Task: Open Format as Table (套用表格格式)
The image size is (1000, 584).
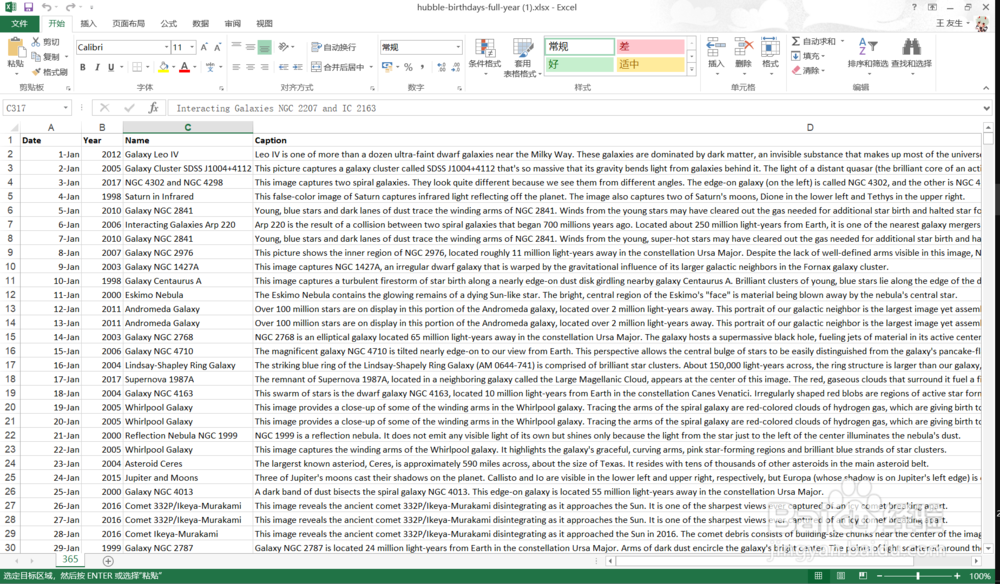Action: (522, 57)
